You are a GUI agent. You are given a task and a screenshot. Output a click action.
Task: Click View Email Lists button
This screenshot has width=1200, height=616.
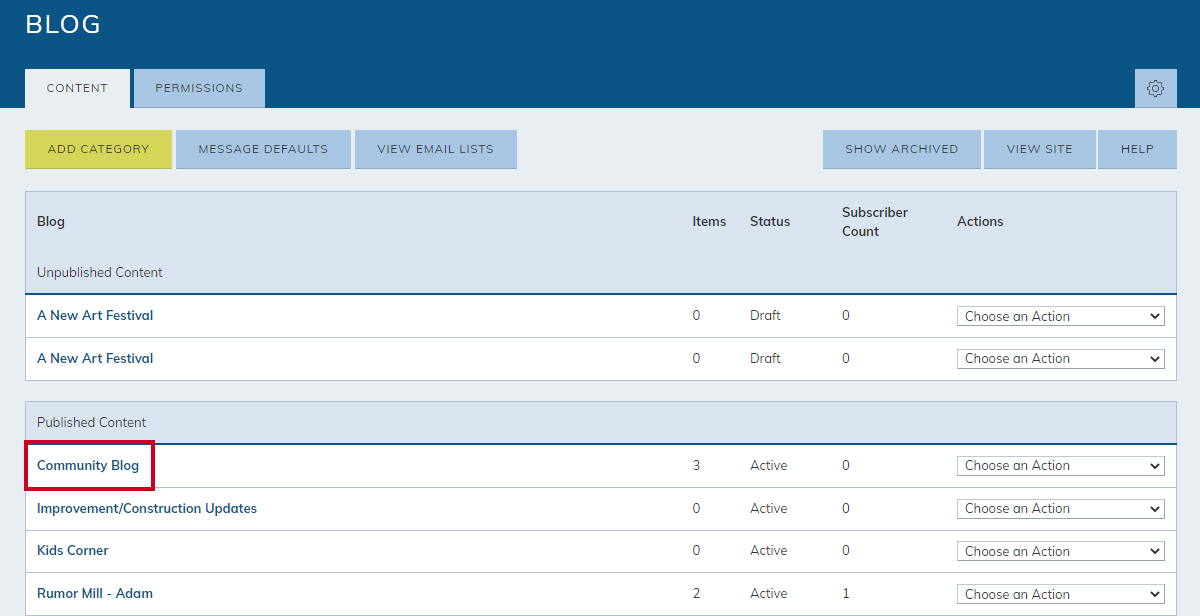coord(435,149)
